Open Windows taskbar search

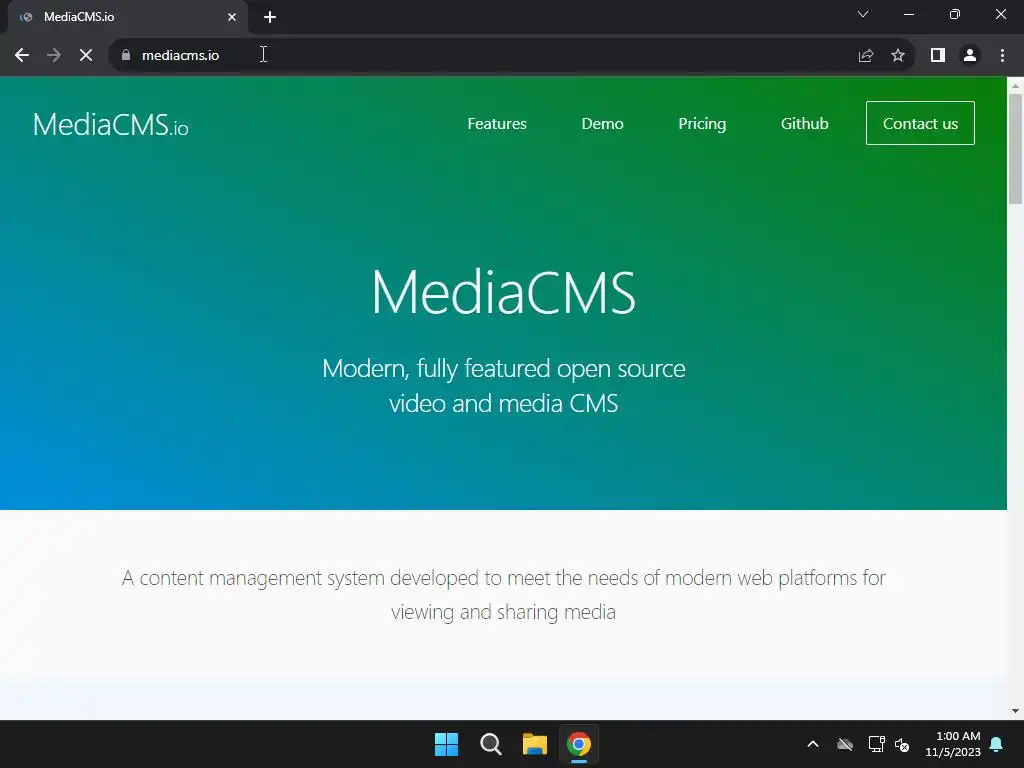click(x=490, y=744)
